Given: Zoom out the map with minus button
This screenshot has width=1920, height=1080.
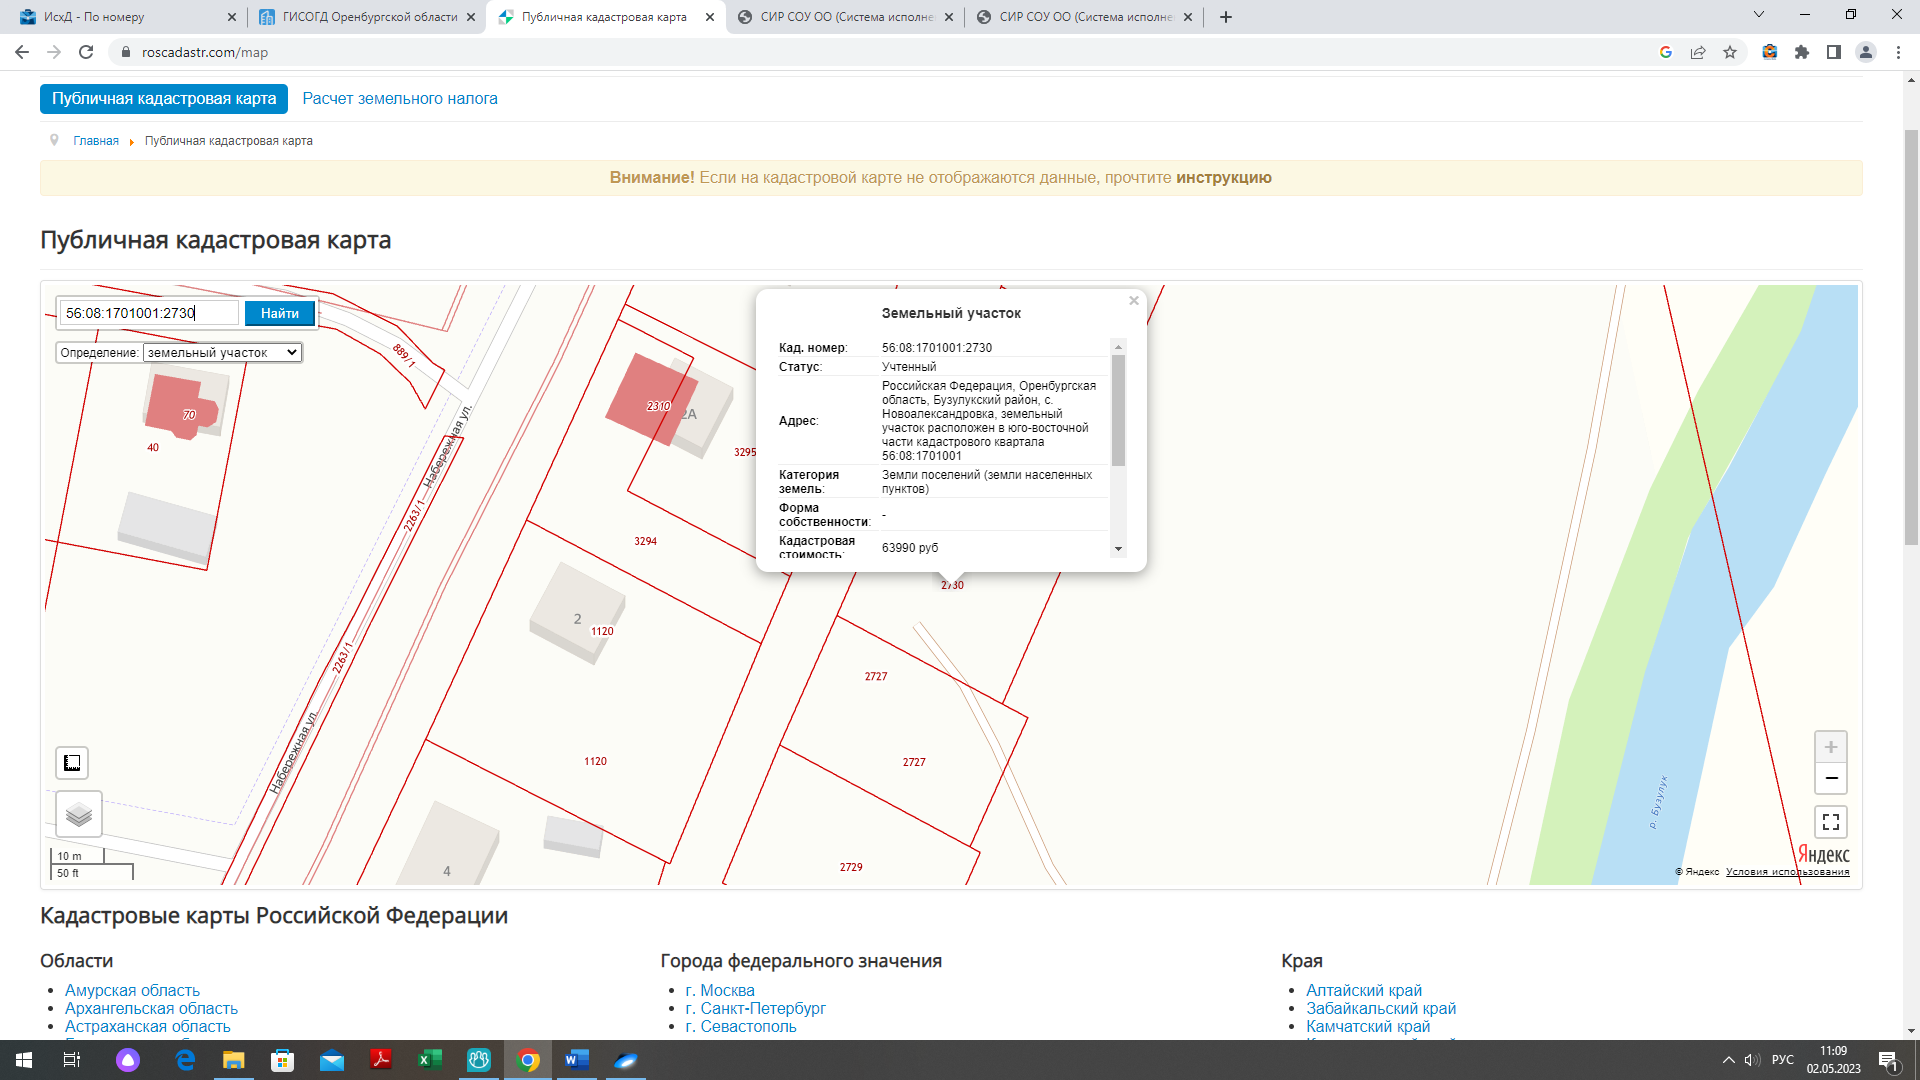Looking at the screenshot, I should tap(1830, 779).
